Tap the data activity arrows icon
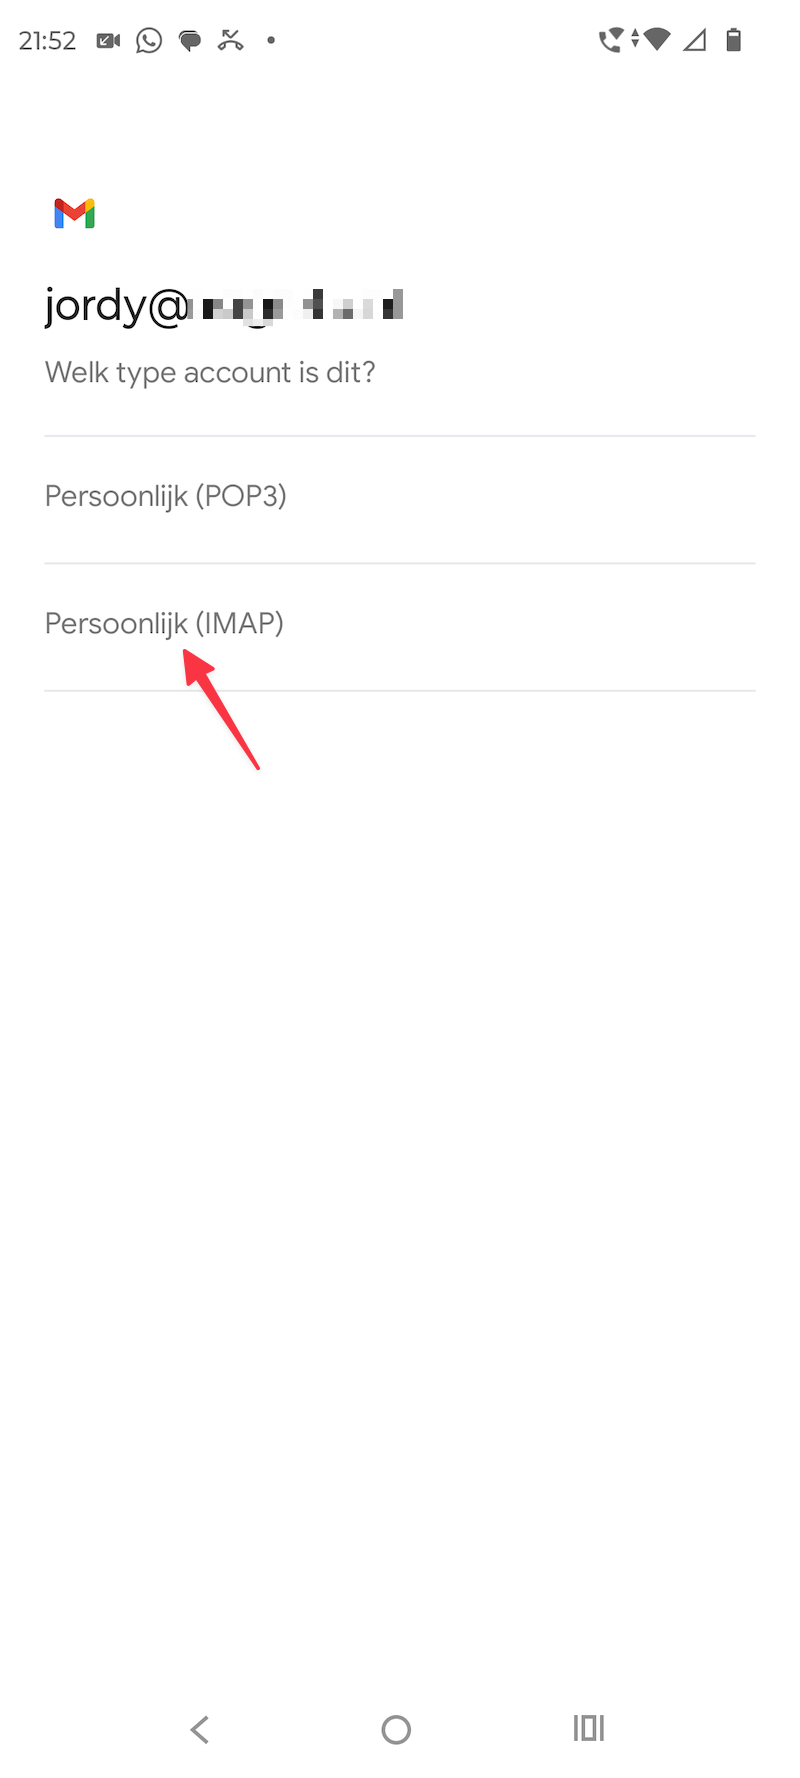This screenshot has height=1778, width=800. coord(634,40)
